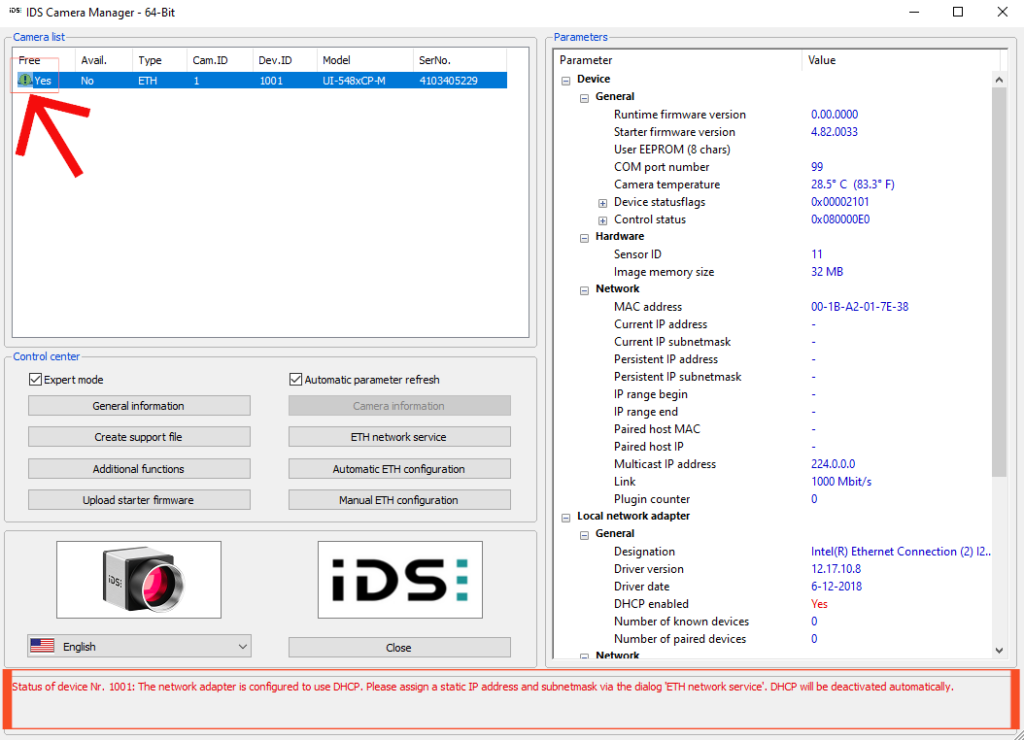This screenshot has width=1024, height=740.
Task: Click the iDS company logo
Action: [x=398, y=580]
